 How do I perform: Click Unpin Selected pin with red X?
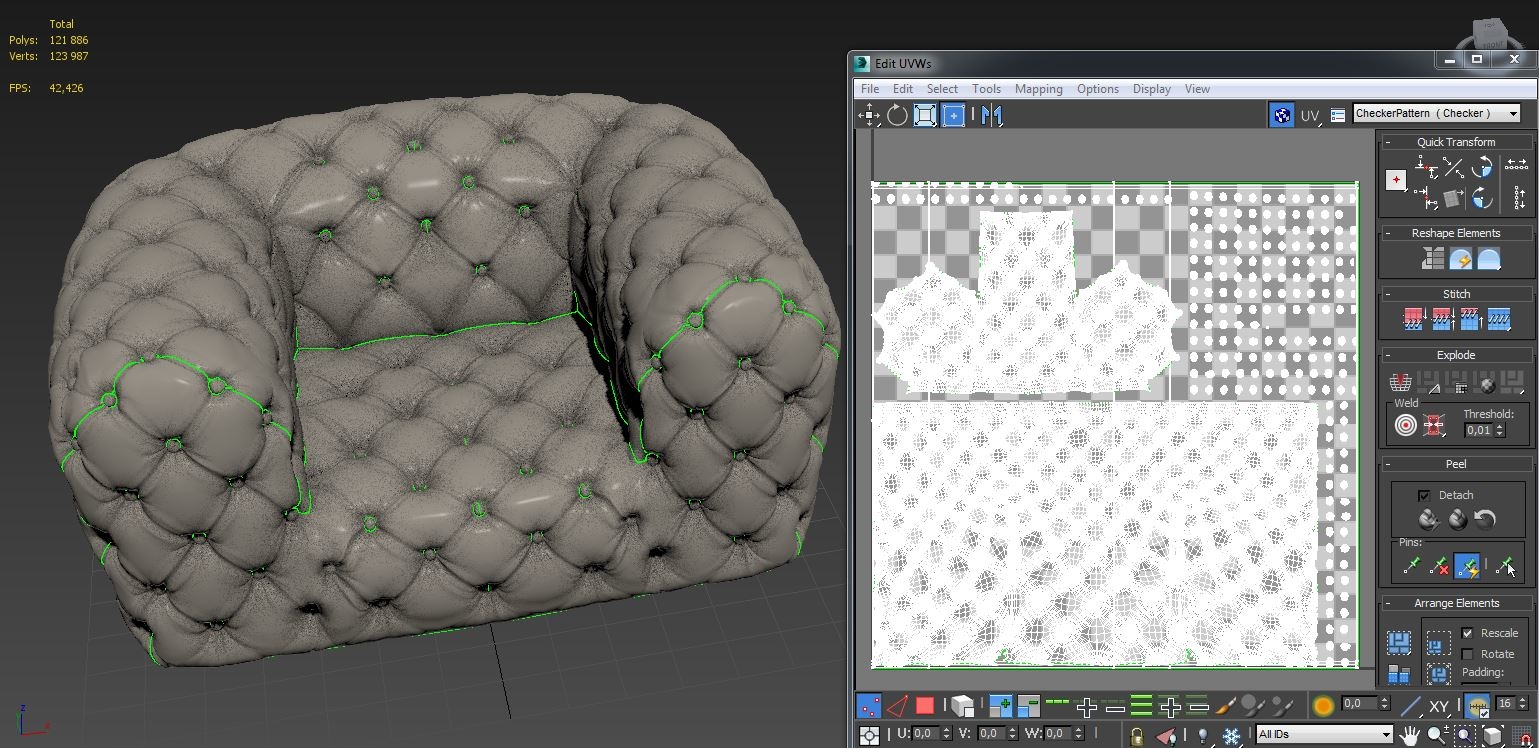(x=1440, y=566)
